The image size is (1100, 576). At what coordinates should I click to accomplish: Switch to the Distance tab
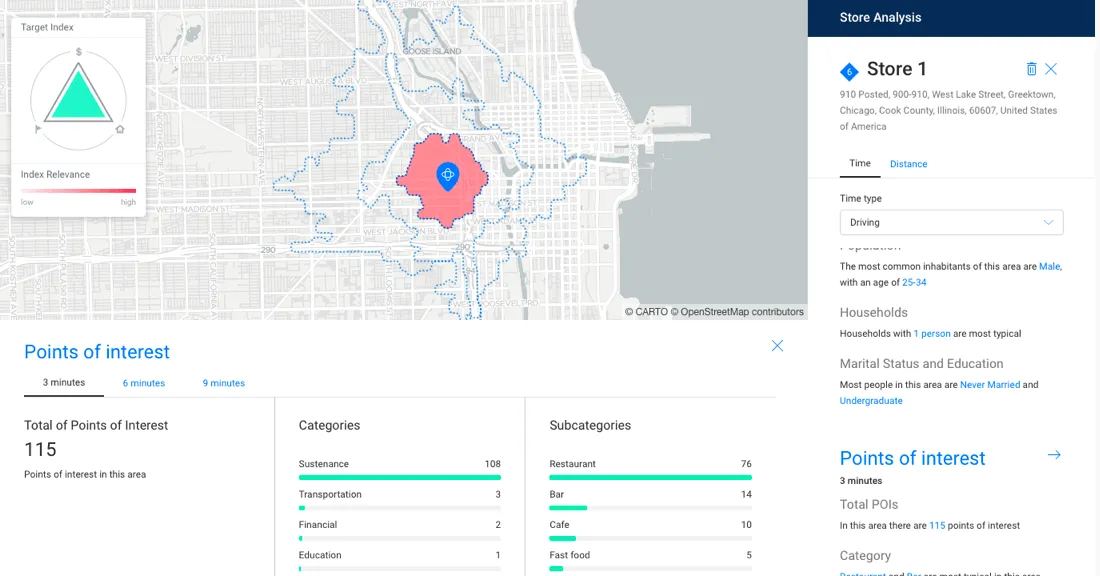tap(908, 164)
